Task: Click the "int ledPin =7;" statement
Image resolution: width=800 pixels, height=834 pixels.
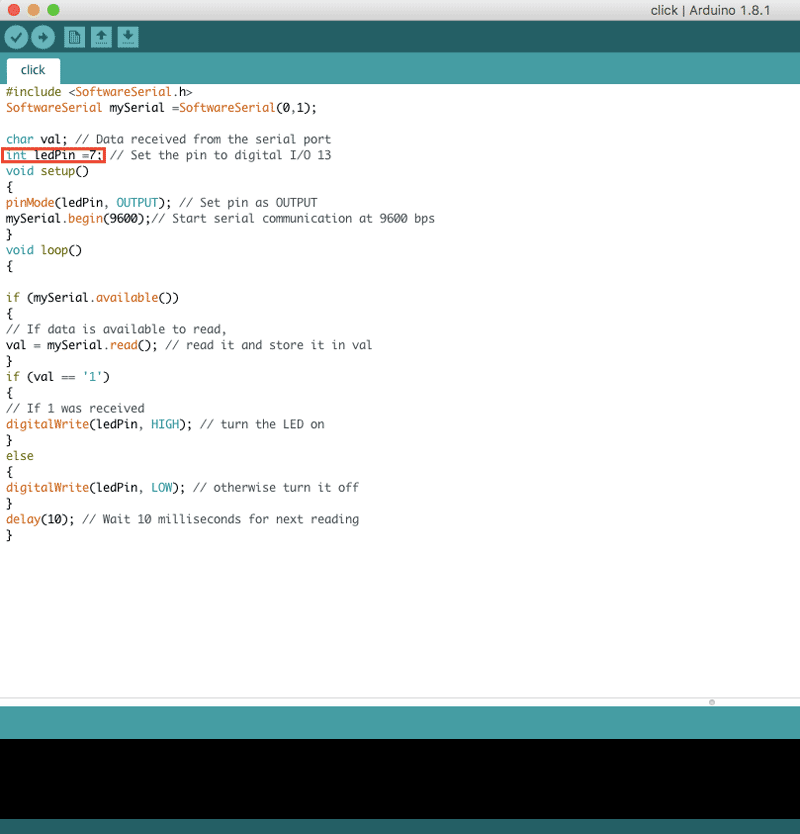Action: click(x=54, y=155)
